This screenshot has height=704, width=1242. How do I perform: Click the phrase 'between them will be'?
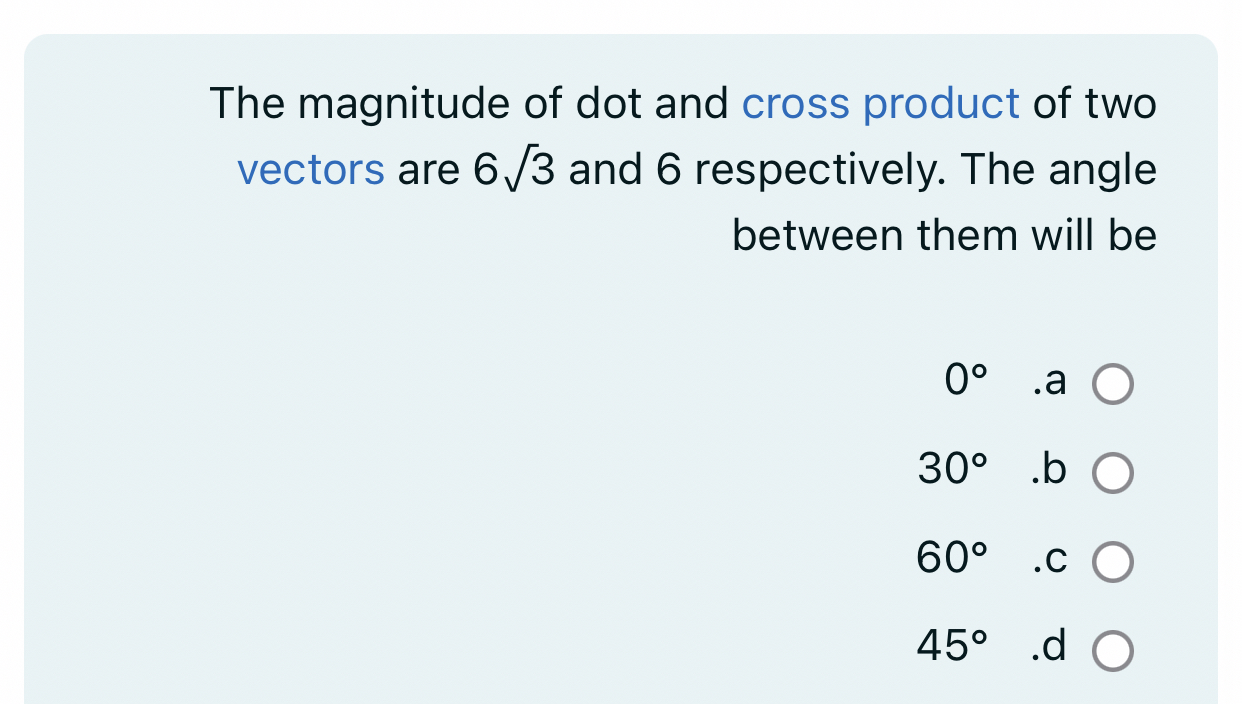coord(944,235)
